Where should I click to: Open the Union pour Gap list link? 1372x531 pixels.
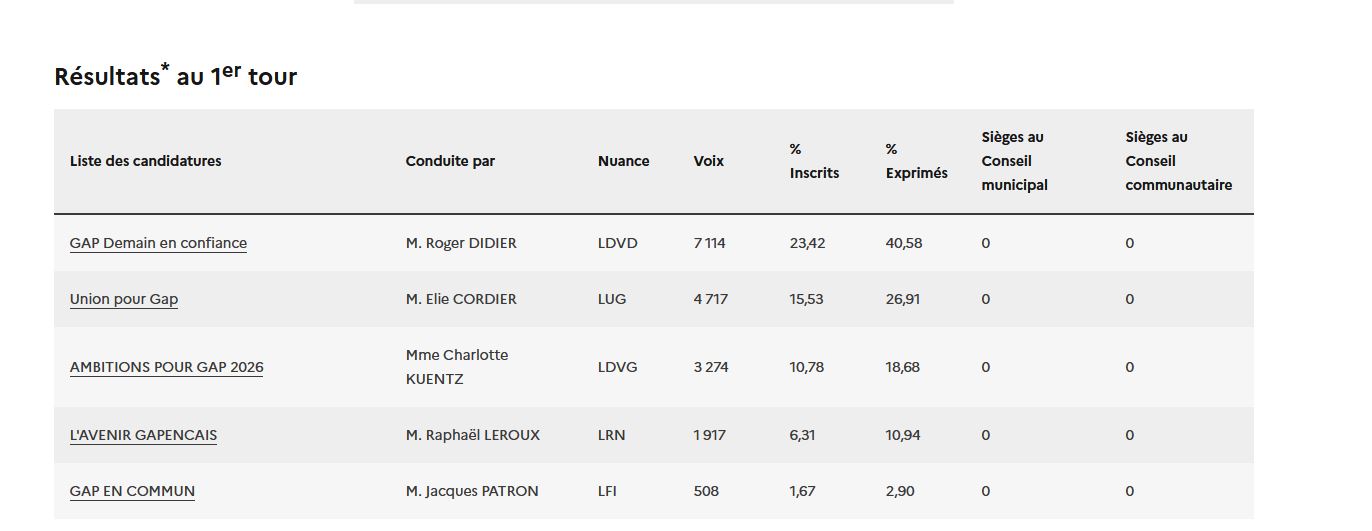(124, 299)
